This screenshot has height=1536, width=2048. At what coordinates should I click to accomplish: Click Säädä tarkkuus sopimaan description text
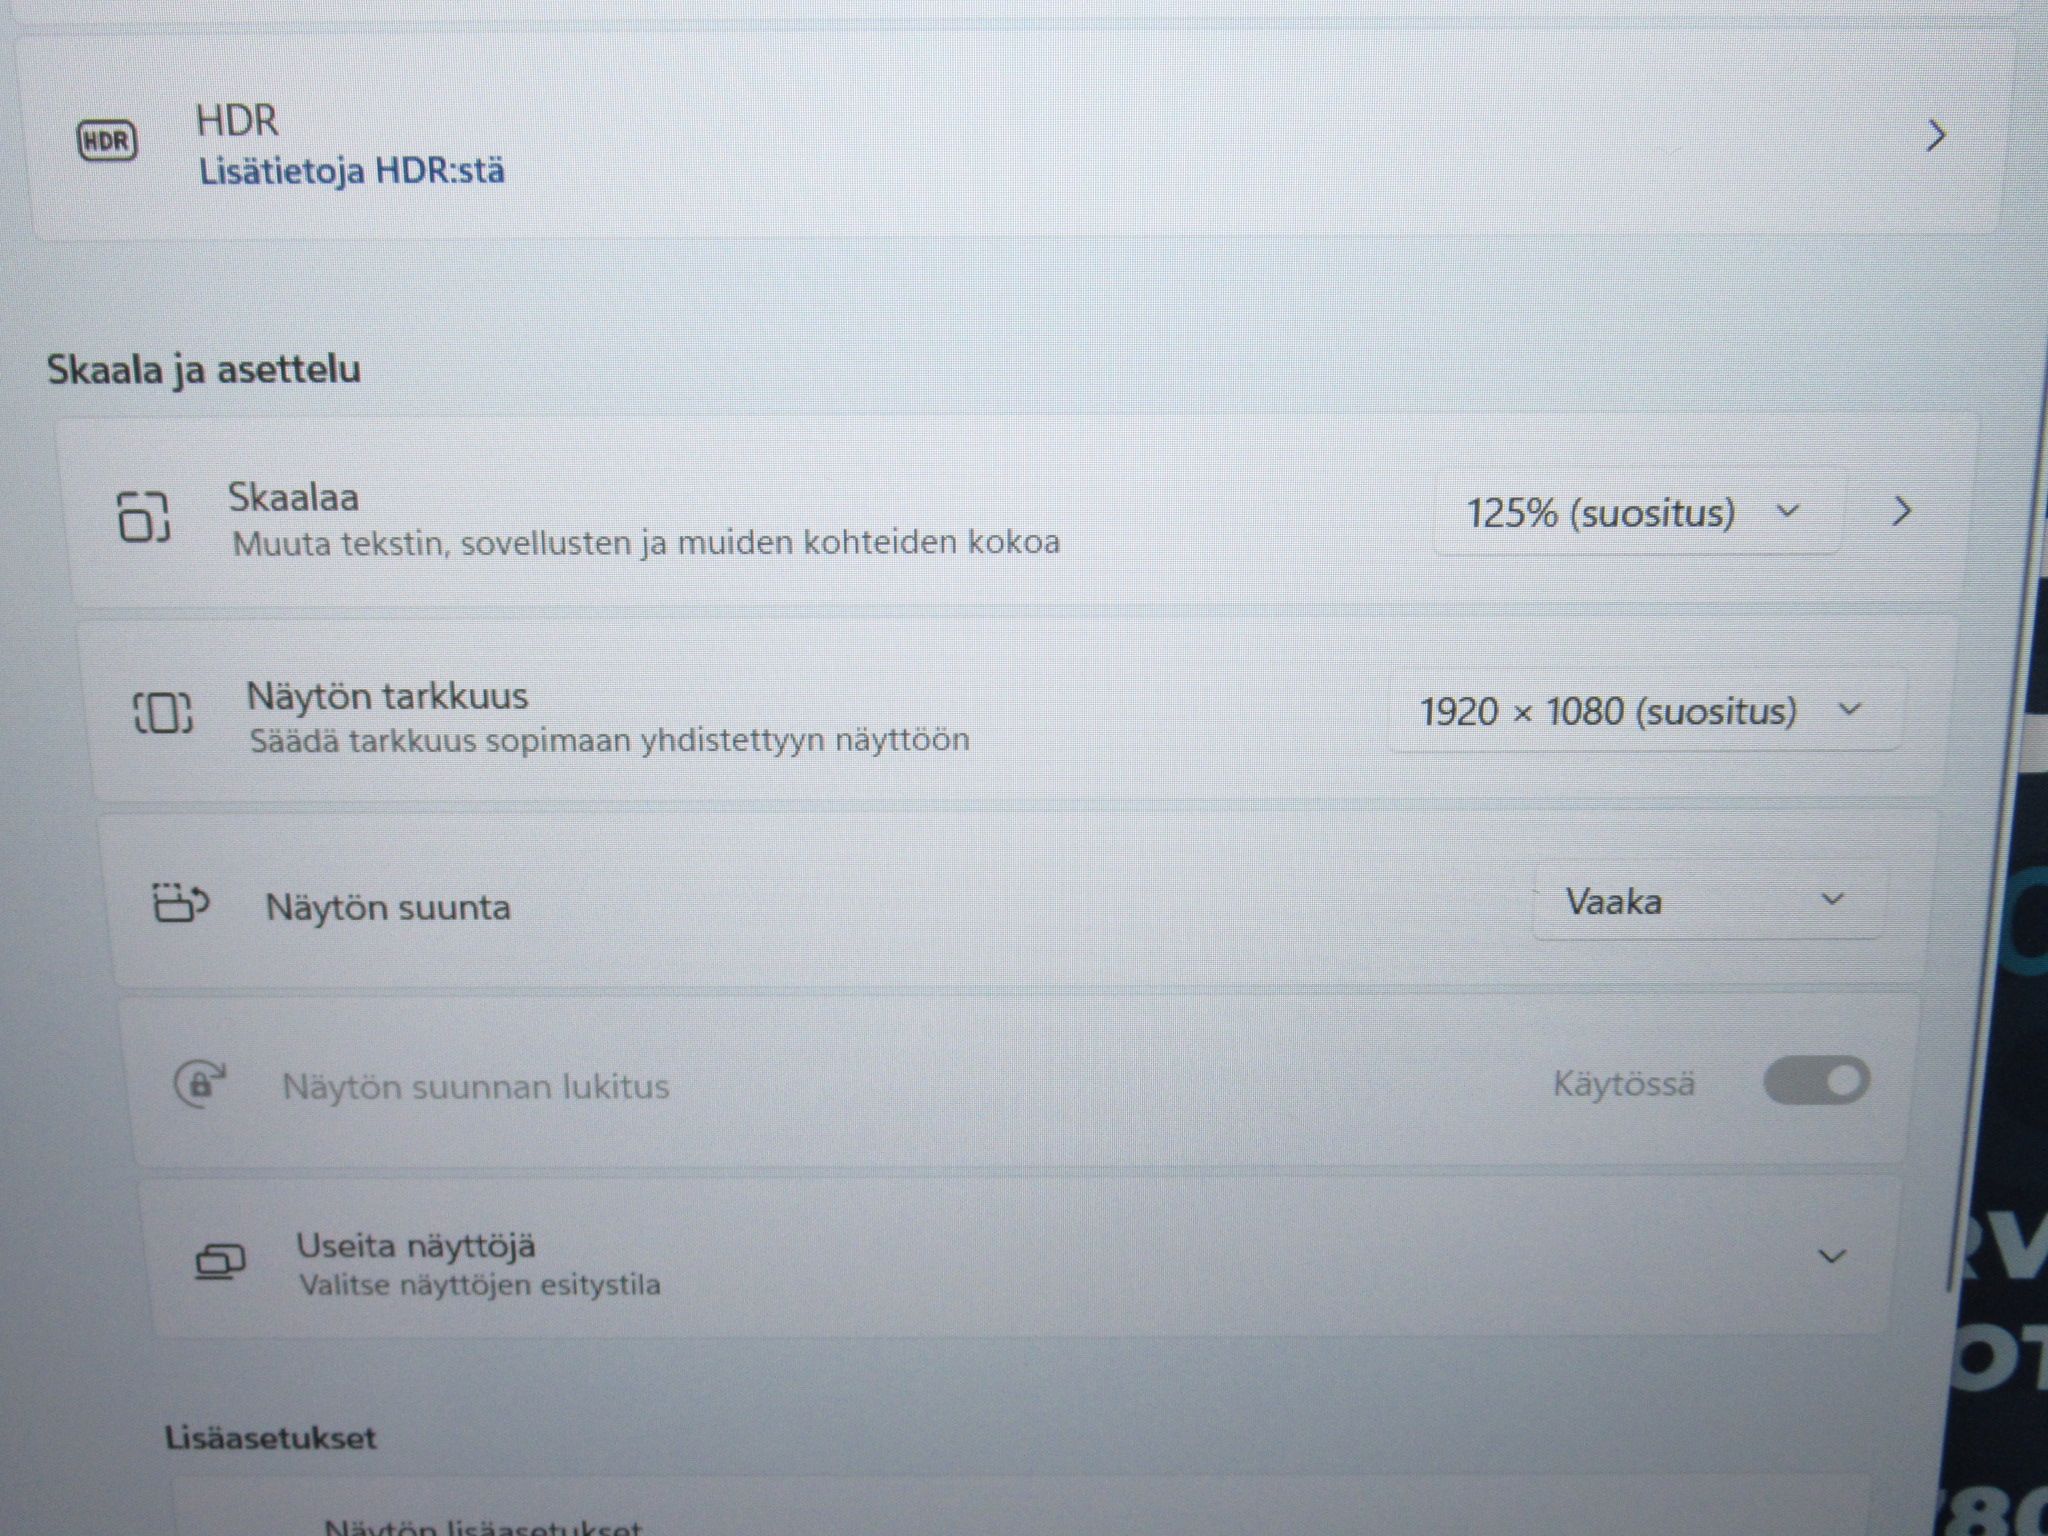[x=609, y=741]
